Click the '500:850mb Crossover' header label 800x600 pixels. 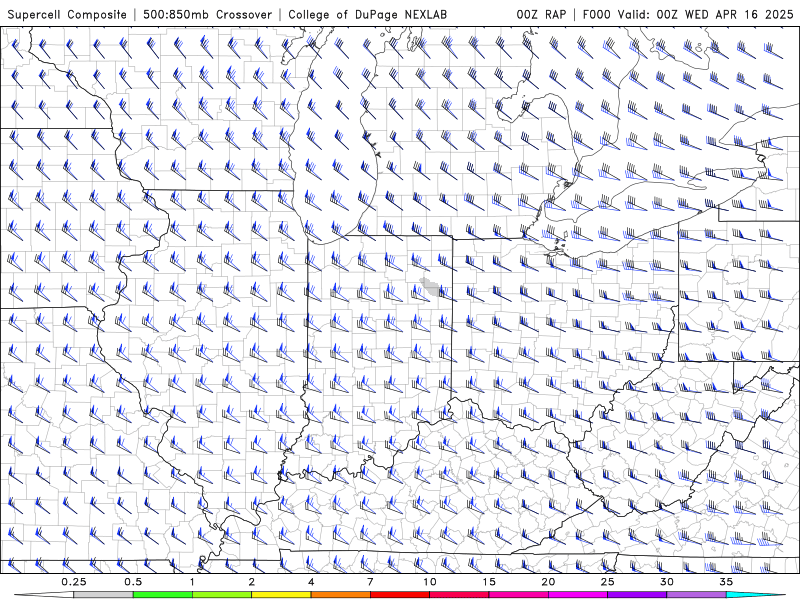(208, 14)
